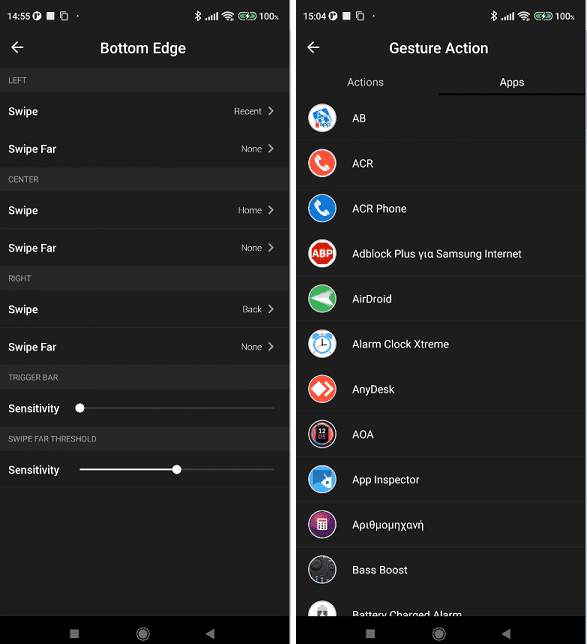This screenshot has height=644, width=587.
Task: Adjust the Trigger Bar sensitivity slider handle
Action: tap(80, 408)
